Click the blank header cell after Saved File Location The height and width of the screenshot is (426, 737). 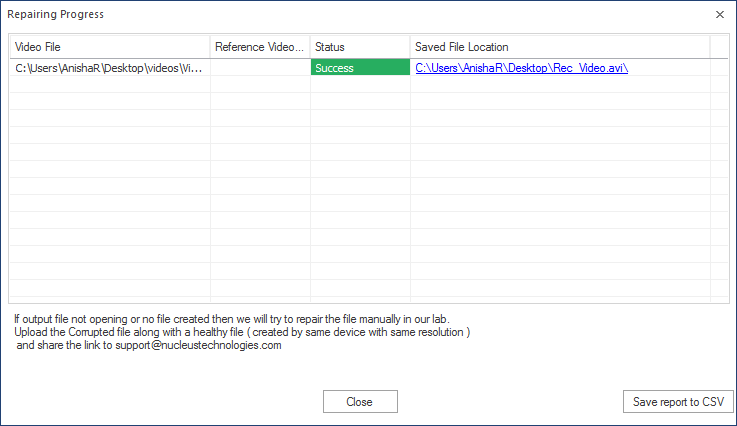coord(719,47)
